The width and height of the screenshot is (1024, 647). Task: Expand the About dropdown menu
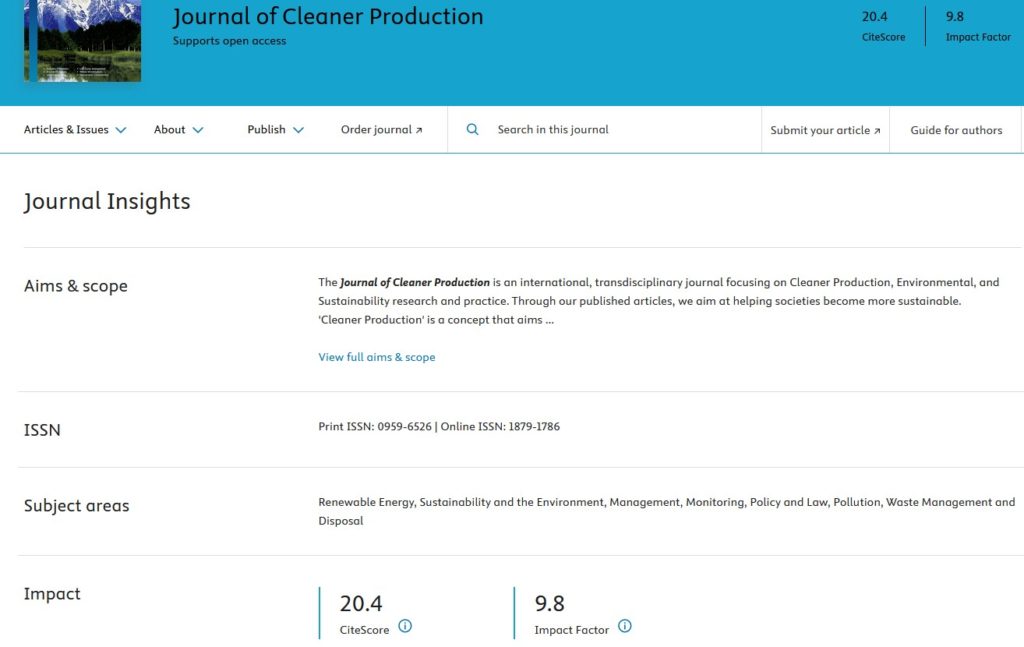pyautogui.click(x=178, y=129)
